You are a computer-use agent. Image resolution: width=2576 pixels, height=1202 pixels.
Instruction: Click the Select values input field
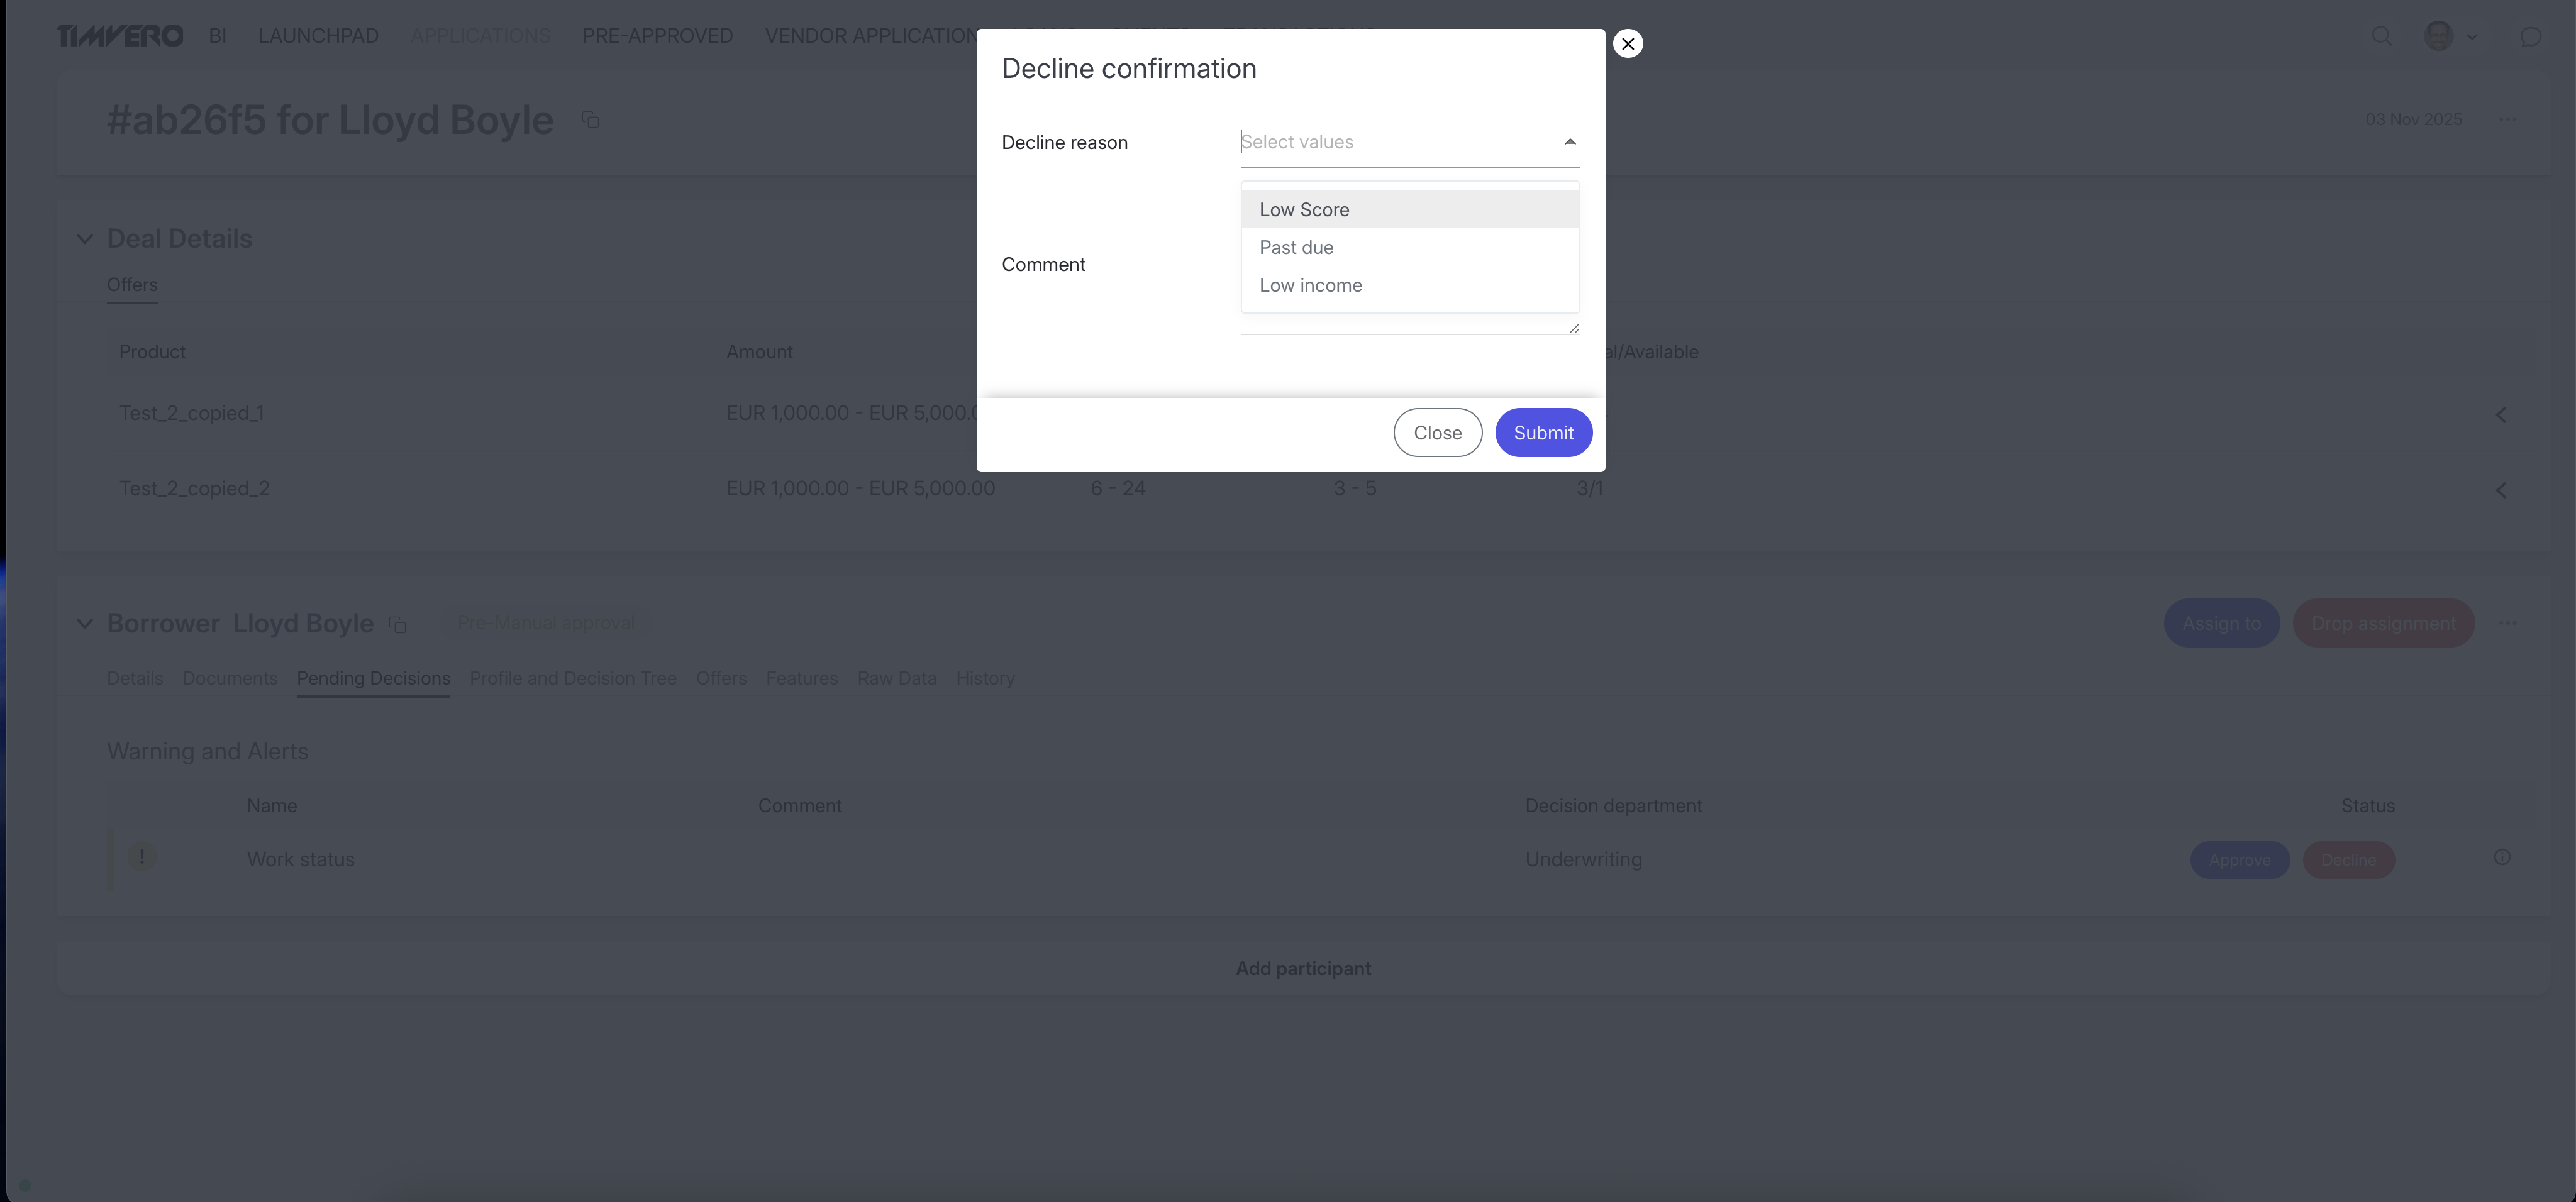pos(1390,142)
